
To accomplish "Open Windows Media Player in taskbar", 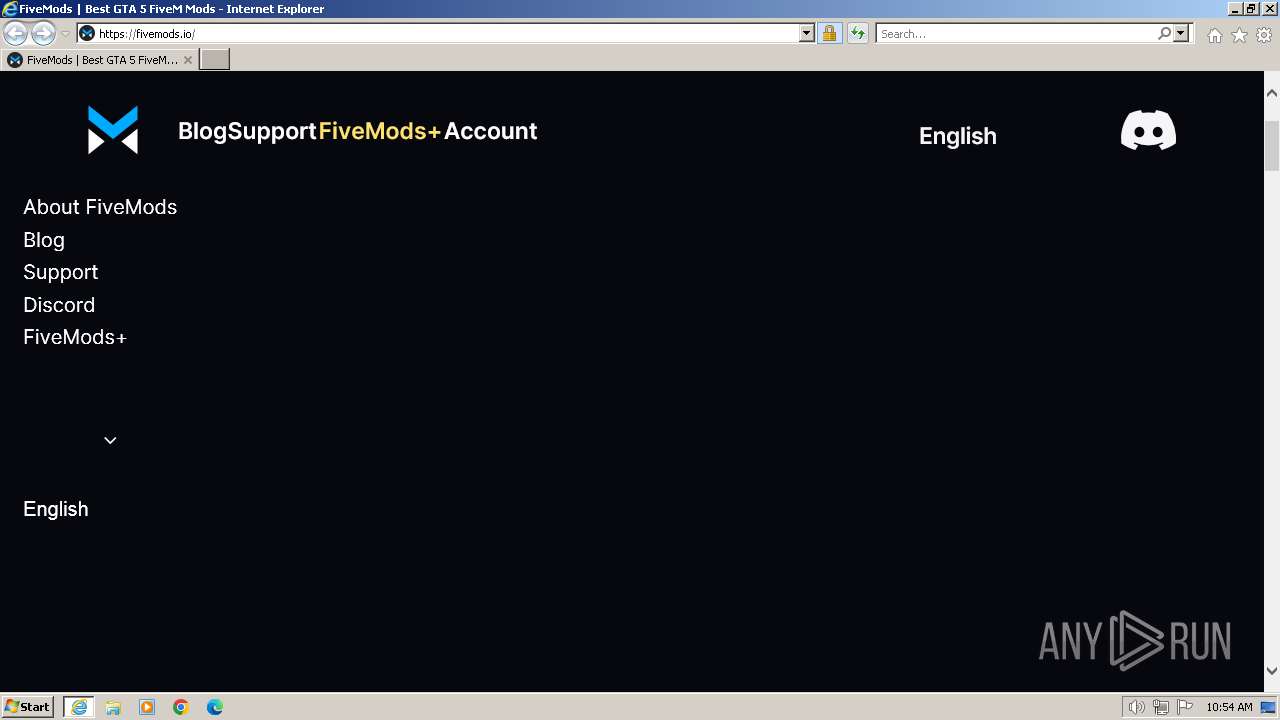I will point(147,707).
